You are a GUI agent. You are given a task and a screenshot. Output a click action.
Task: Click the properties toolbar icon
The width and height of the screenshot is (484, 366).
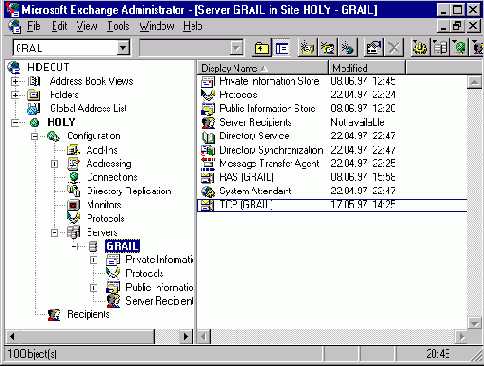click(374, 48)
